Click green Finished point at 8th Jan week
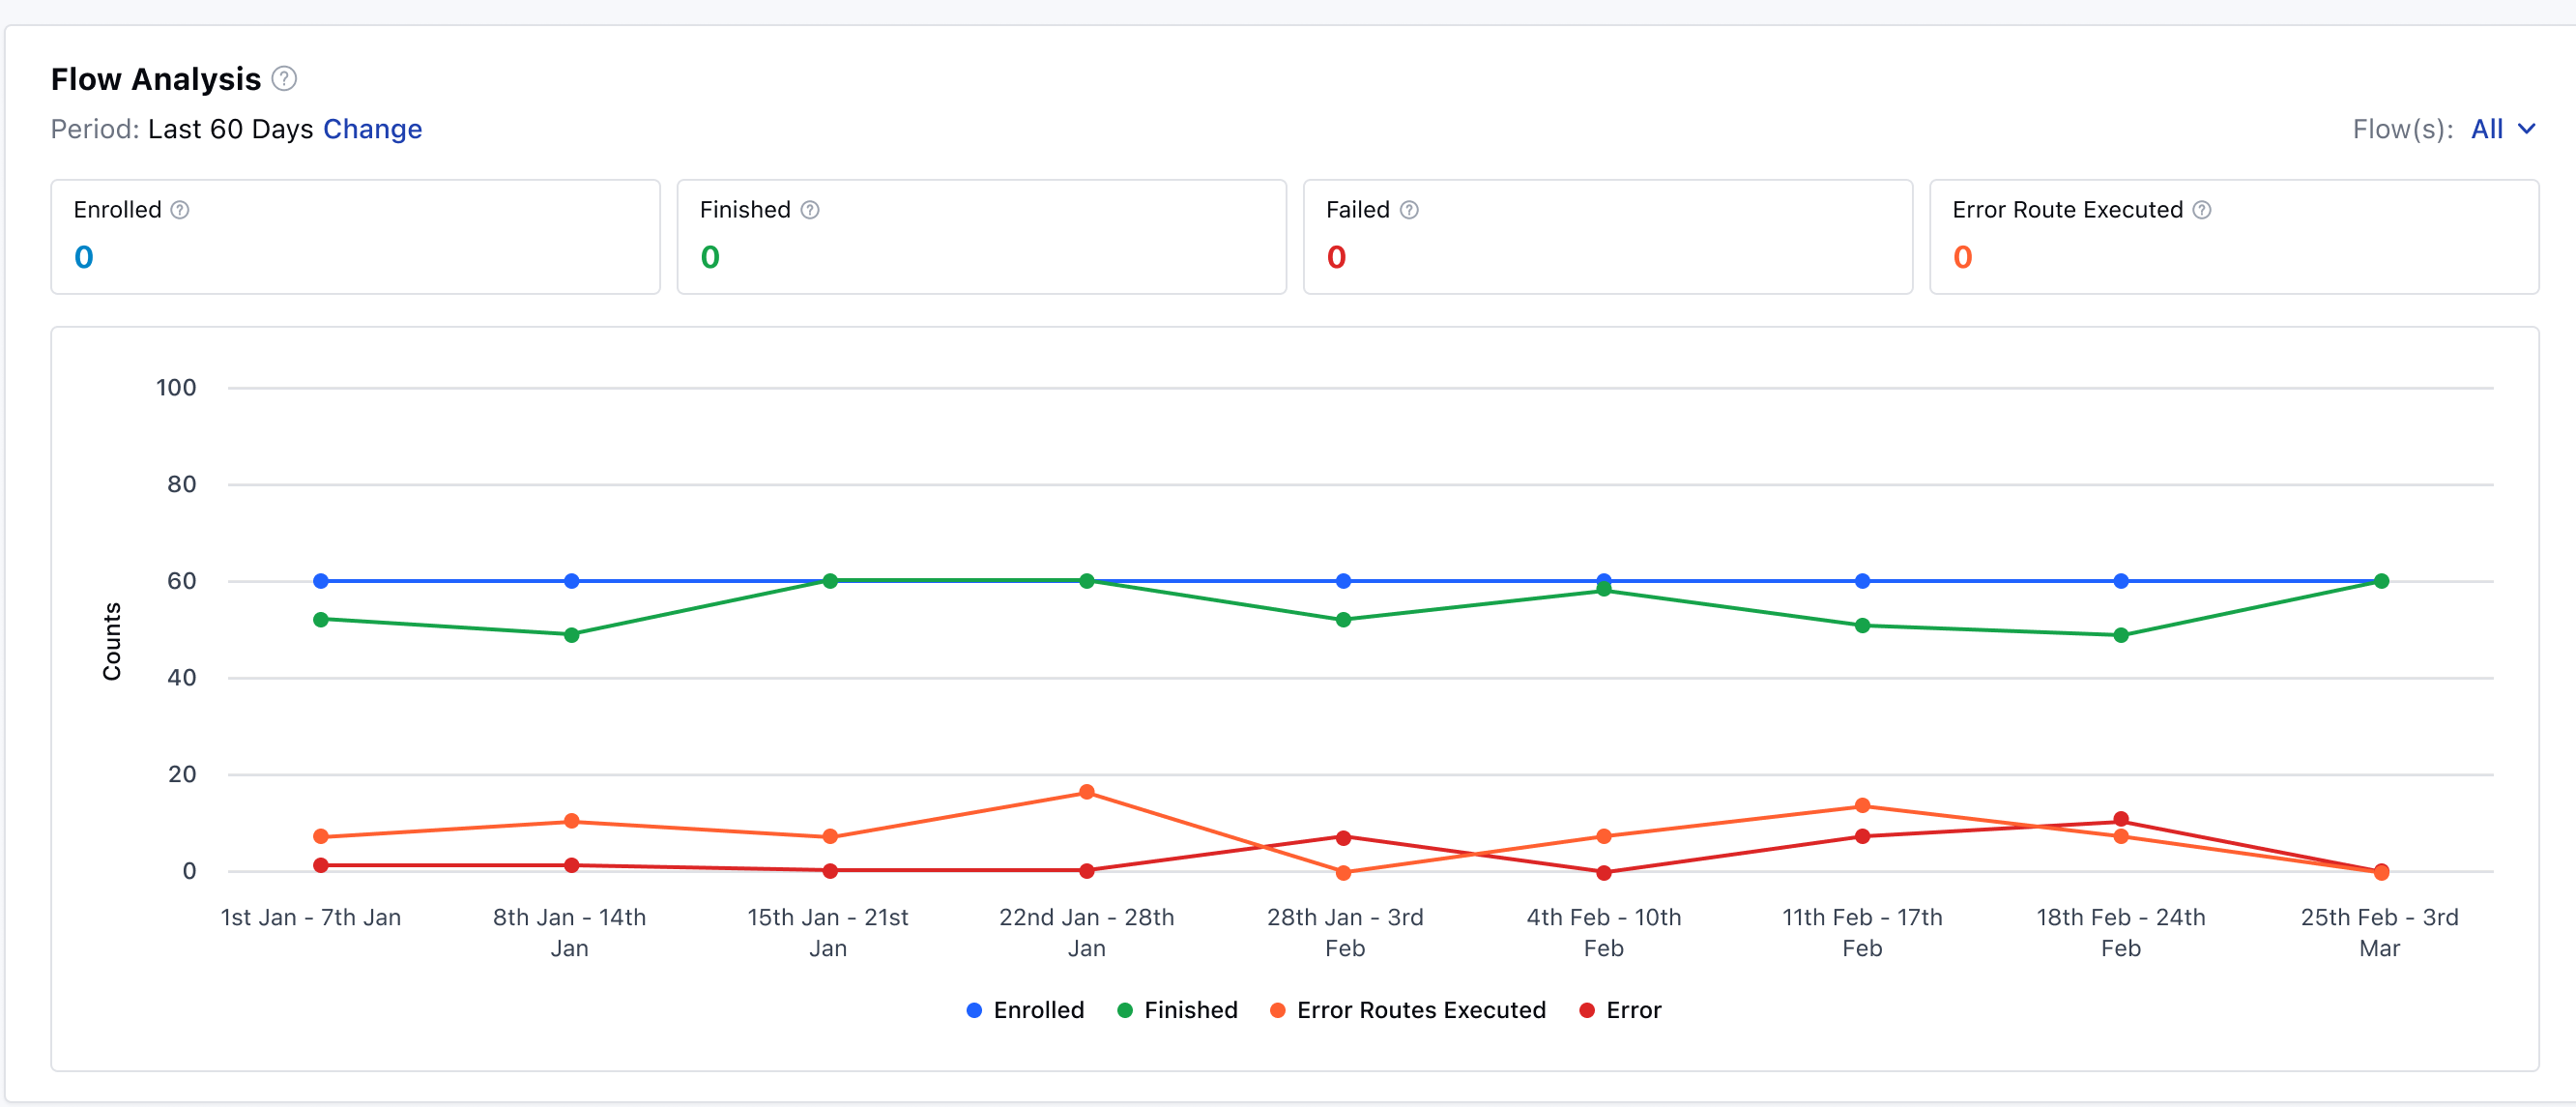The height and width of the screenshot is (1107, 2576). pyautogui.click(x=572, y=635)
